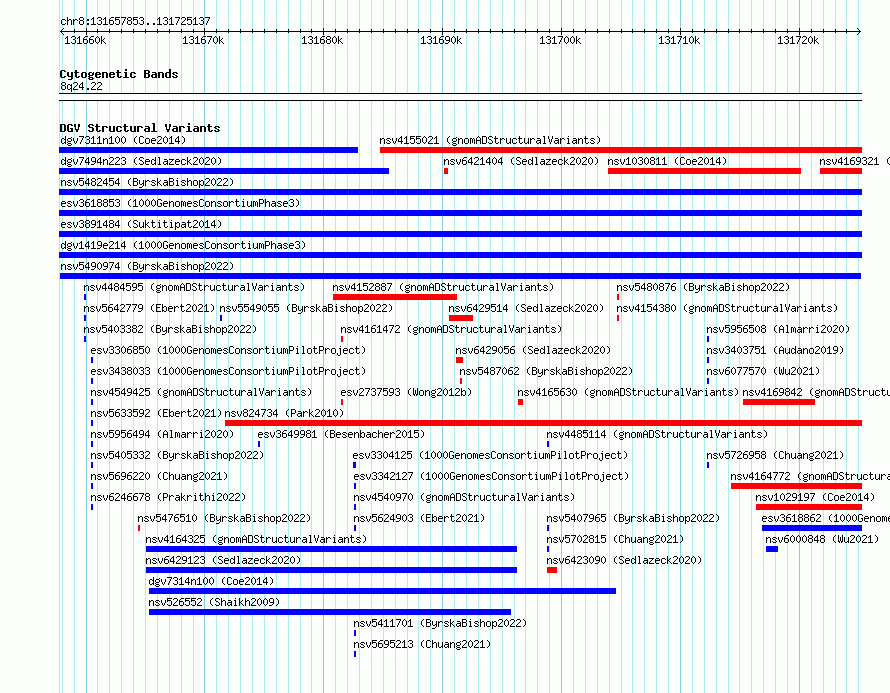Click nsv6077570 (Wu2021) label
Screen dimensions: 890x693
[763, 371]
